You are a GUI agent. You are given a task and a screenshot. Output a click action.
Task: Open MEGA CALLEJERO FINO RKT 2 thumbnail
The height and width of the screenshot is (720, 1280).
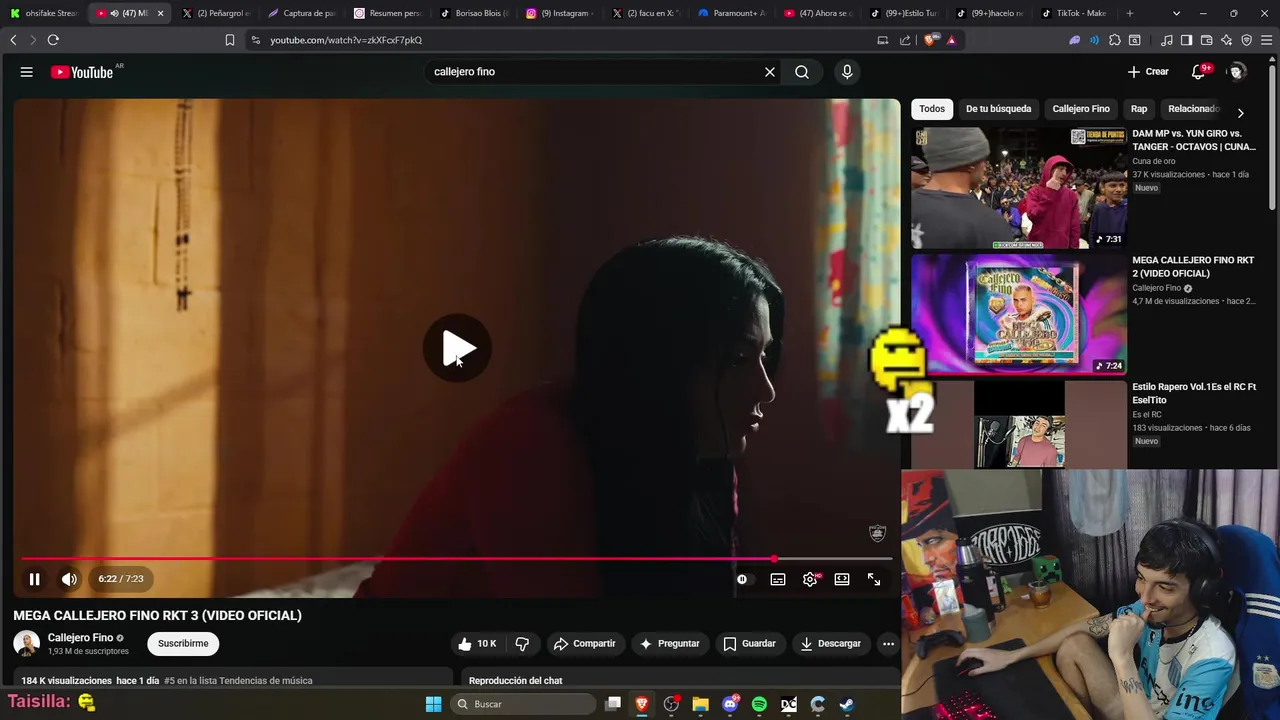coord(1018,314)
